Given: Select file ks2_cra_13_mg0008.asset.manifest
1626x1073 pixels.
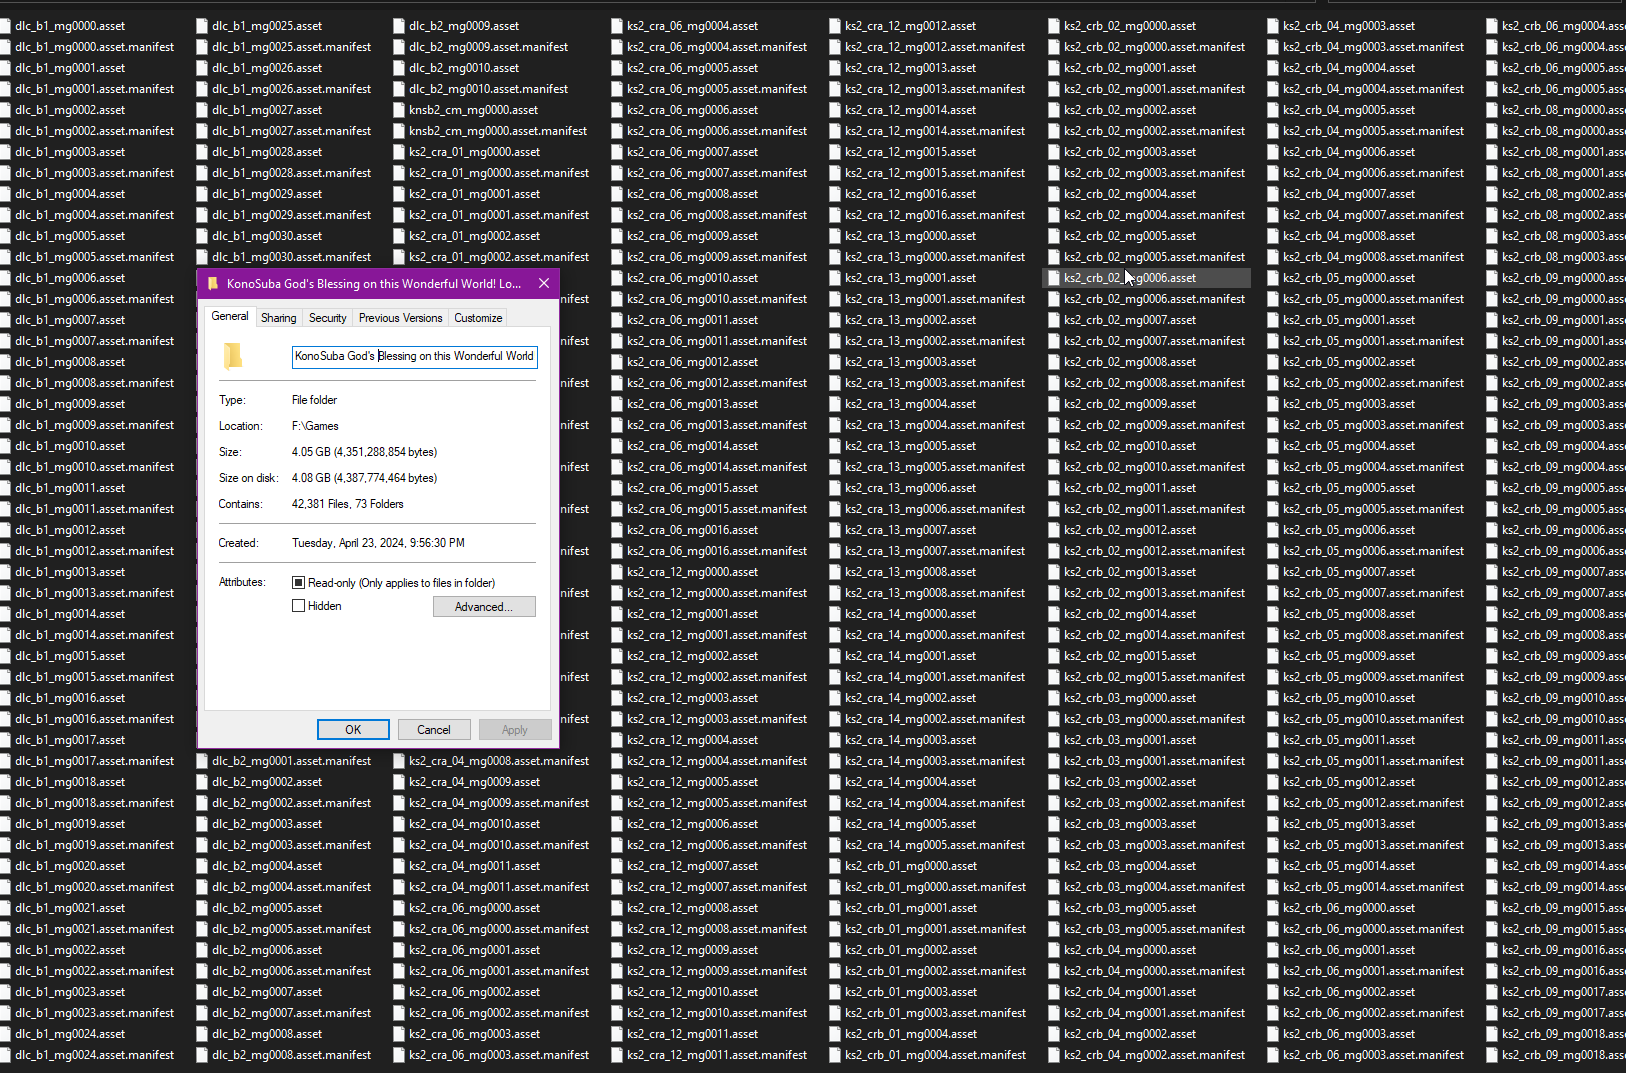Looking at the screenshot, I should (x=935, y=593).
